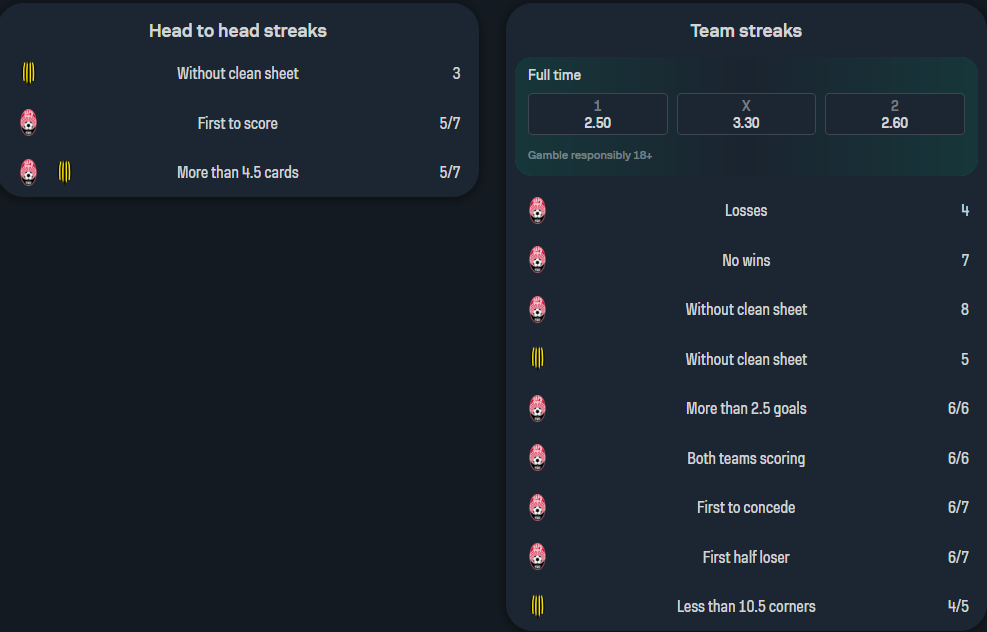Open the More than 4.5 cards streak

click(238, 172)
